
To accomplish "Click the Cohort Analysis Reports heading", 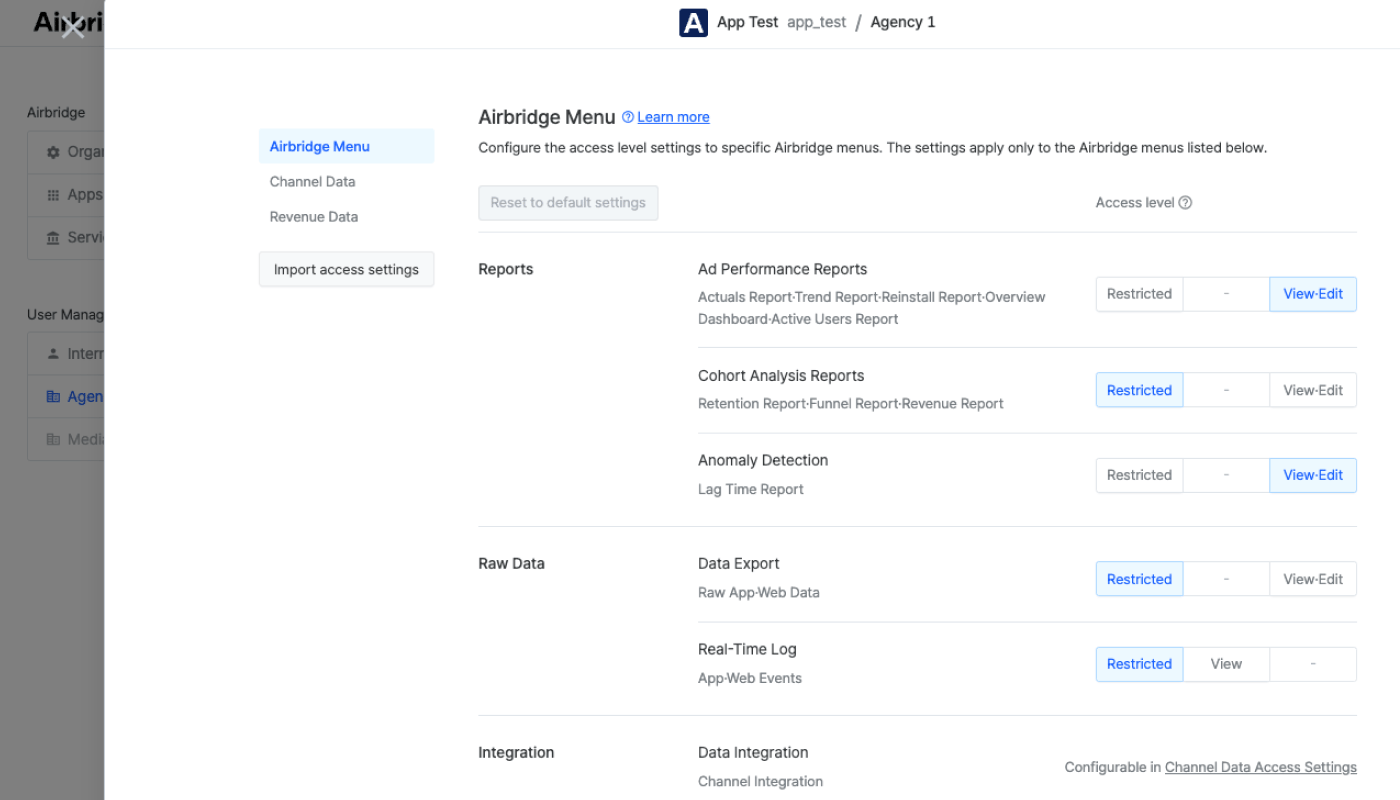I will tap(781, 376).
